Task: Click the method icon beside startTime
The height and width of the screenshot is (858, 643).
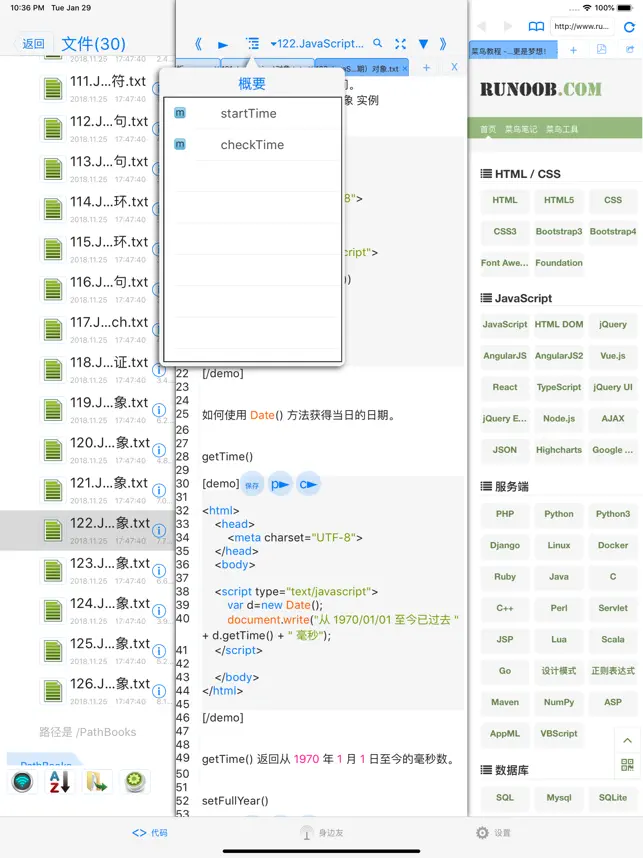Action: [179, 113]
